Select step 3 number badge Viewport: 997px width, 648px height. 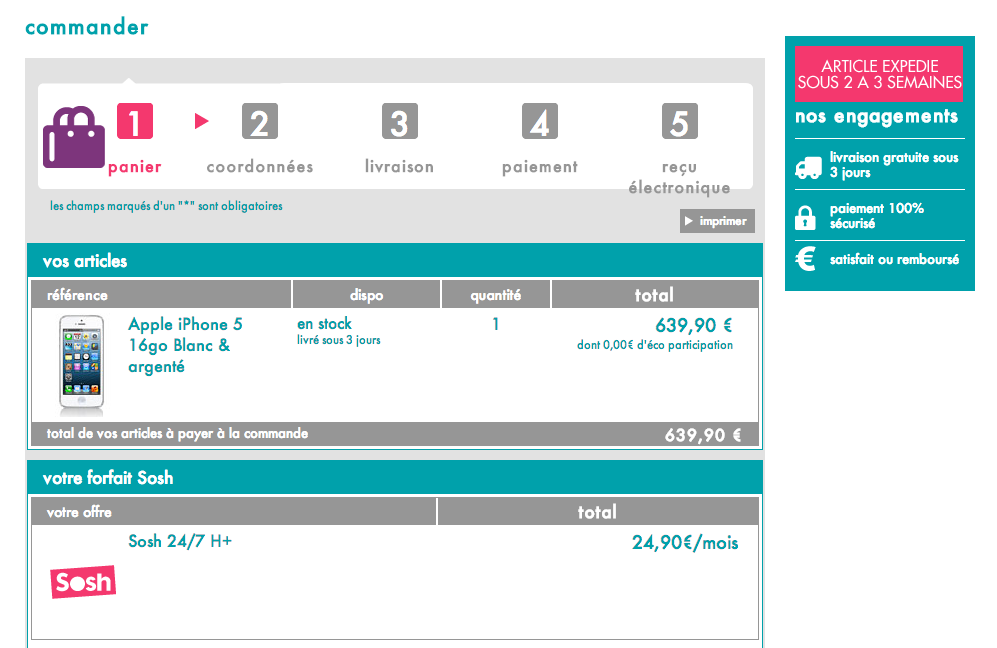399,121
